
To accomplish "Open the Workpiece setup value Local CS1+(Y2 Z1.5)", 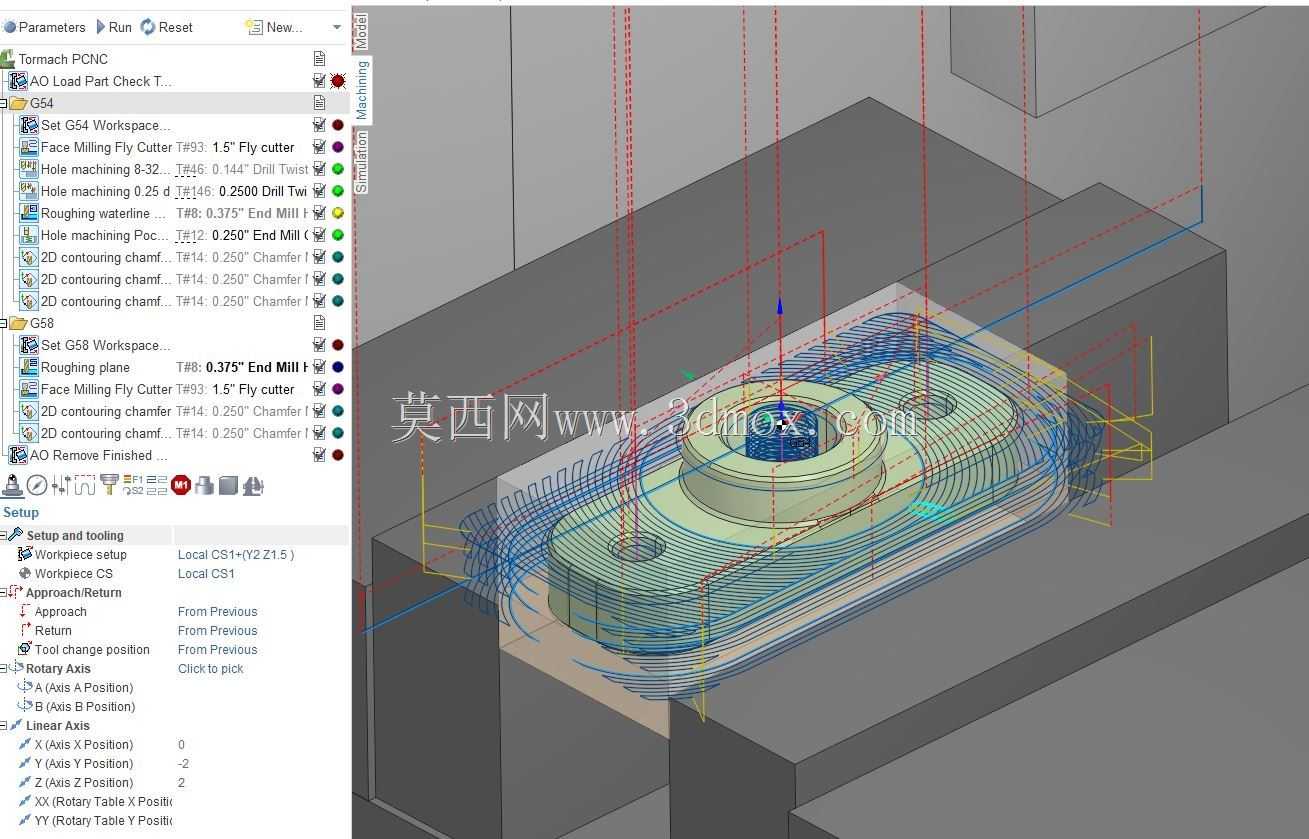I will [x=236, y=554].
